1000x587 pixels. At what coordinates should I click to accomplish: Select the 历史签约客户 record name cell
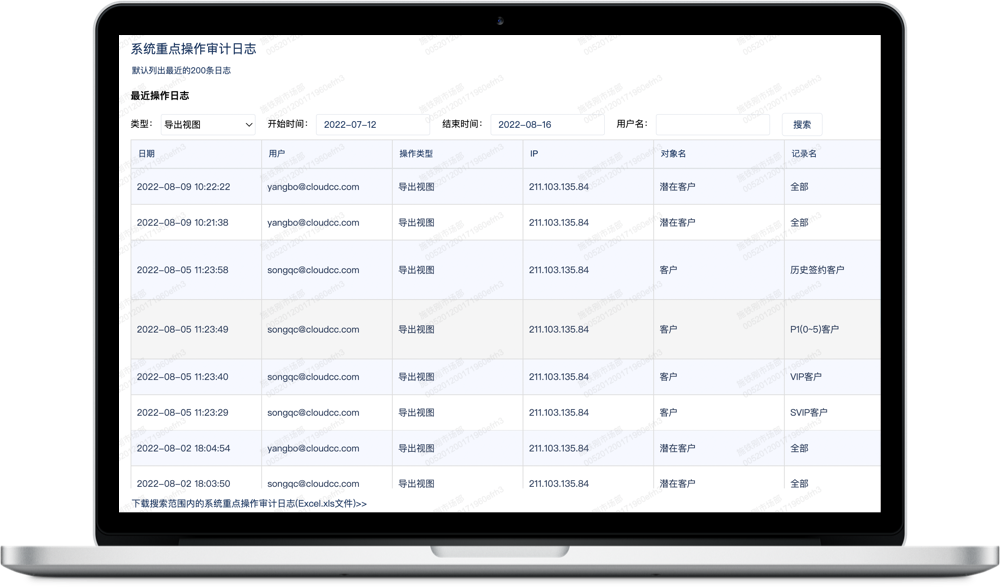pos(817,270)
